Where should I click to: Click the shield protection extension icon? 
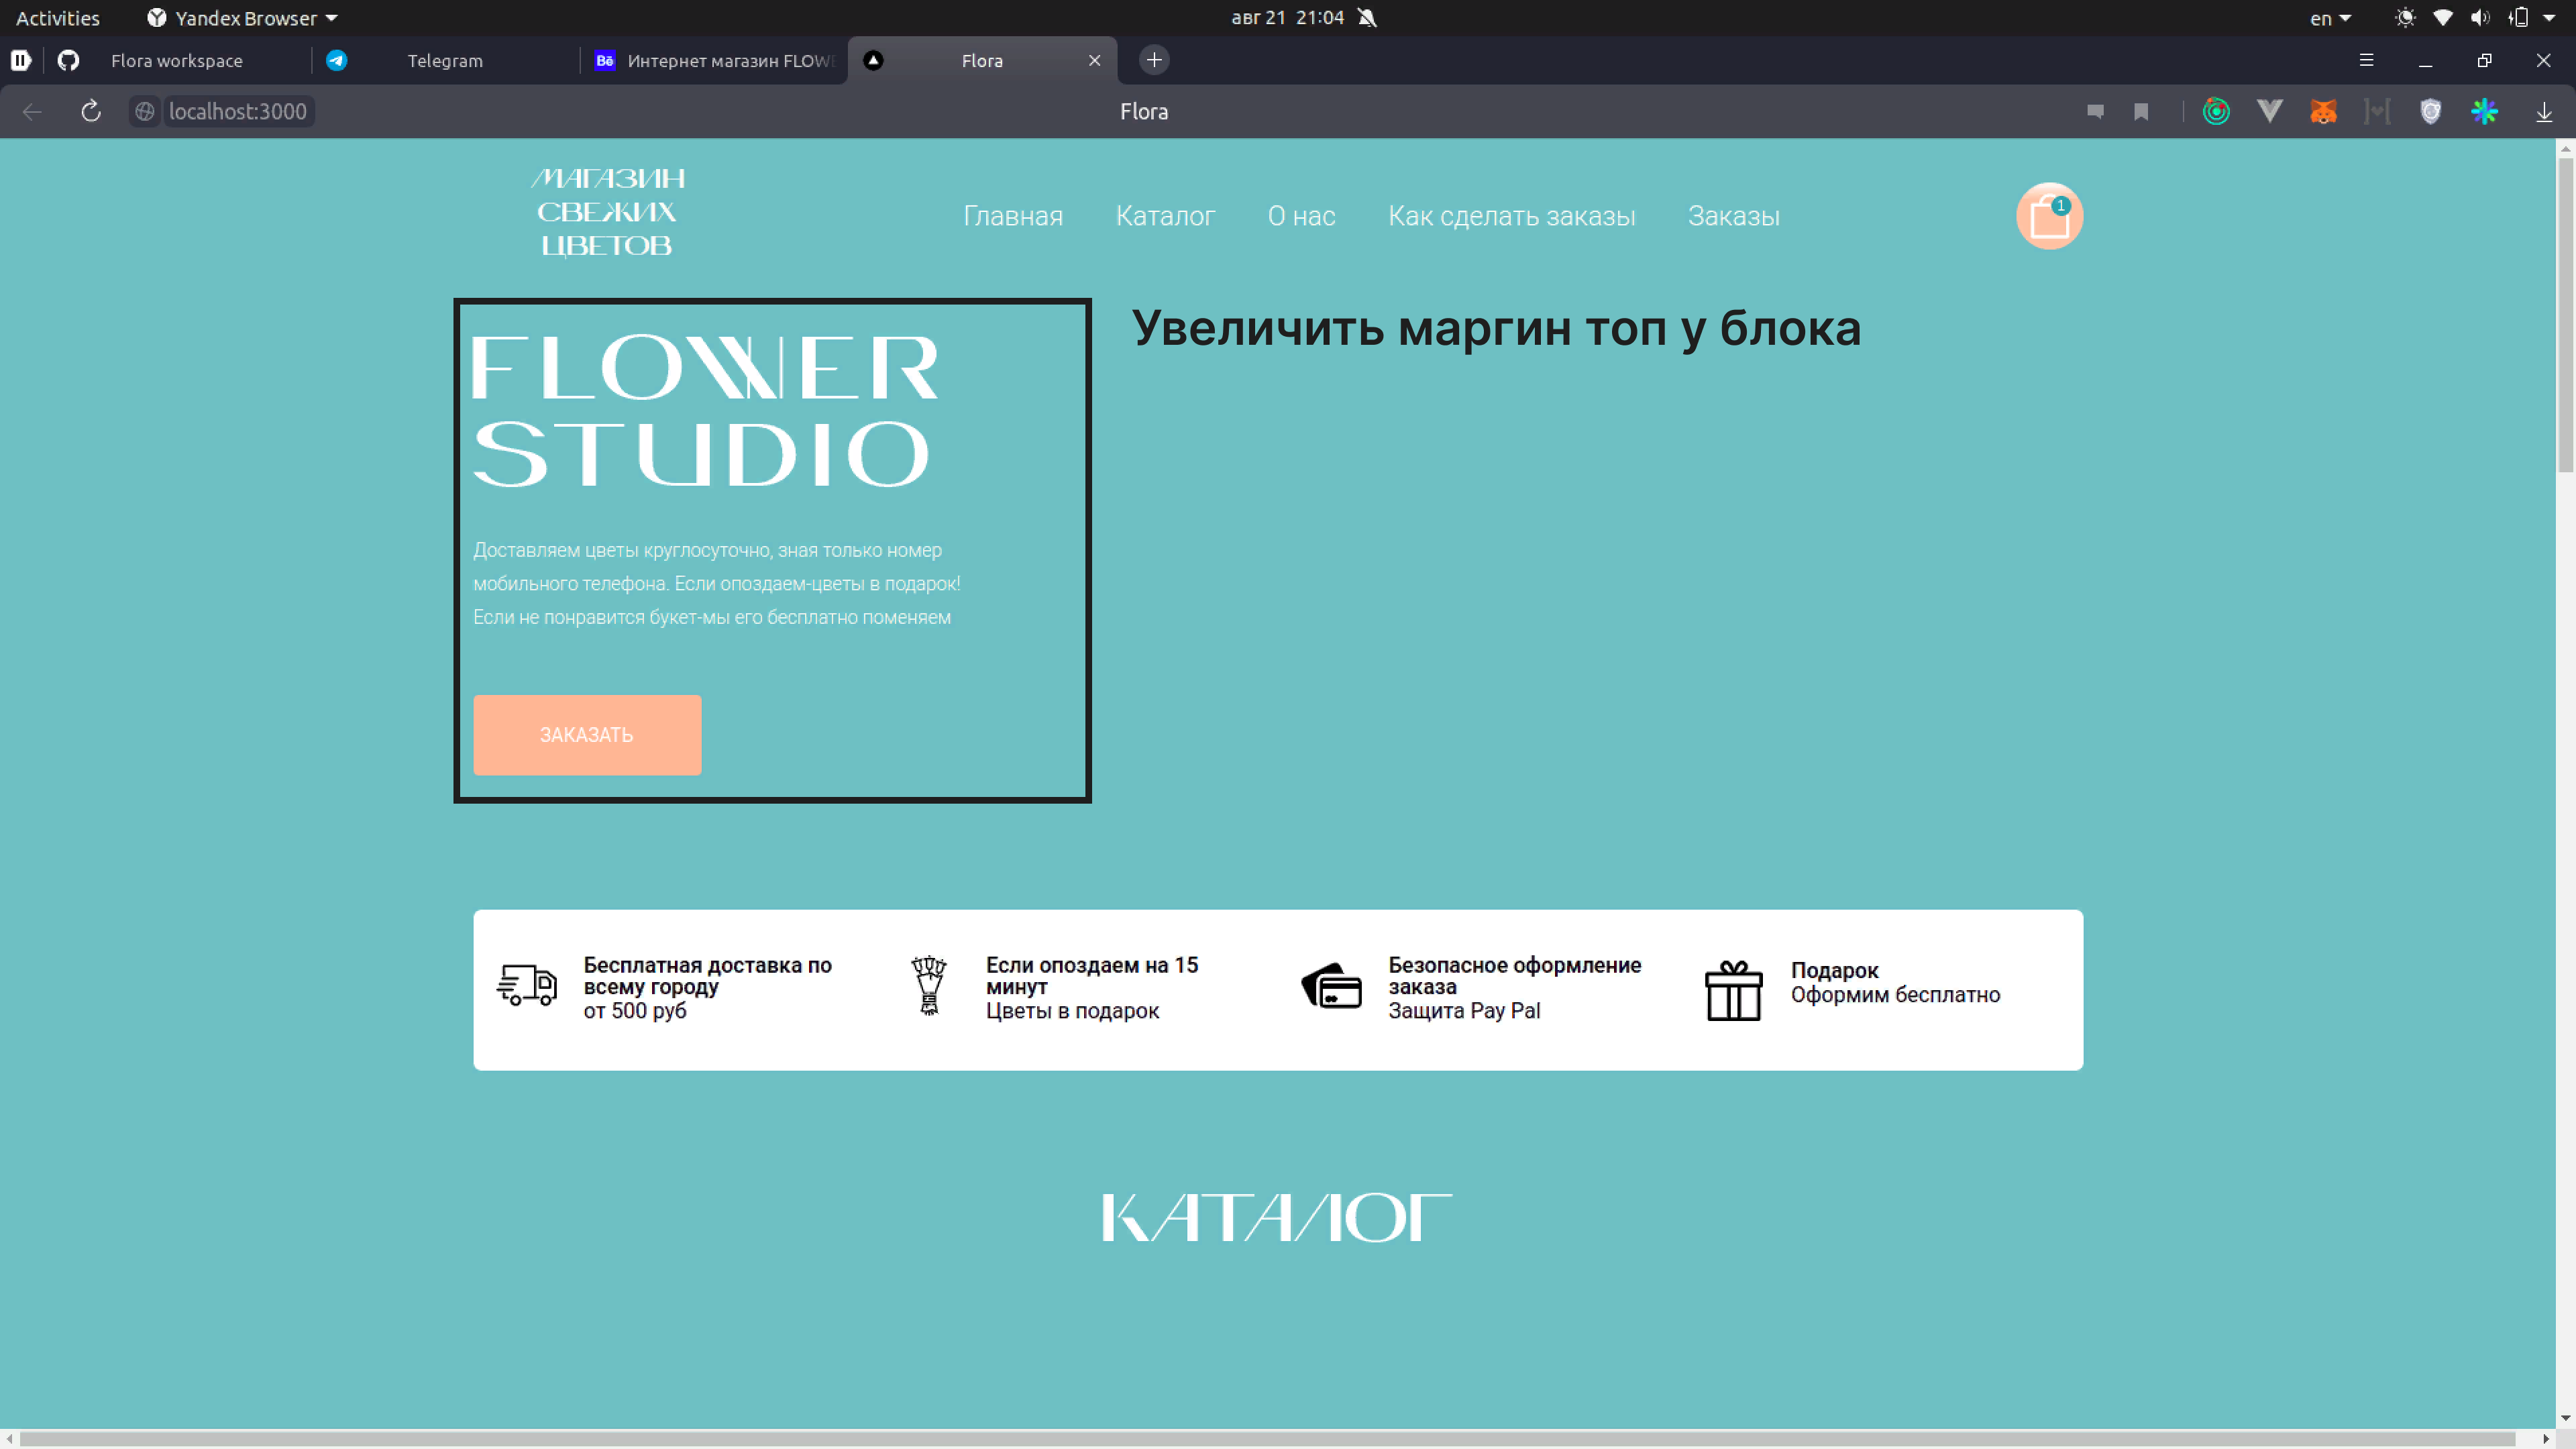2430,111
